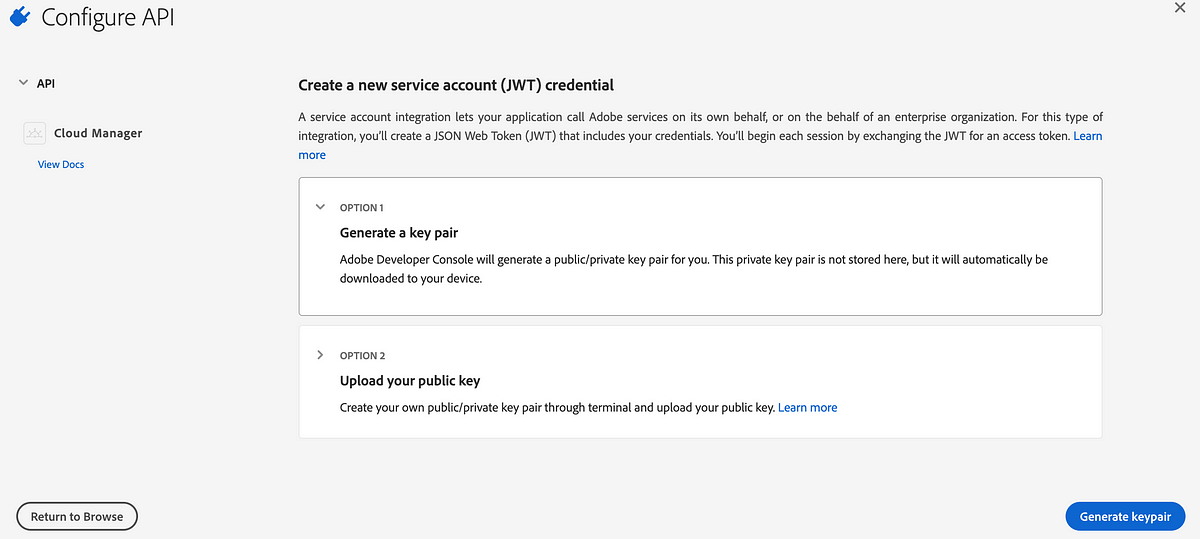The height and width of the screenshot is (539, 1200).
Task: Click the Create a new service account heading
Action: coord(456,85)
